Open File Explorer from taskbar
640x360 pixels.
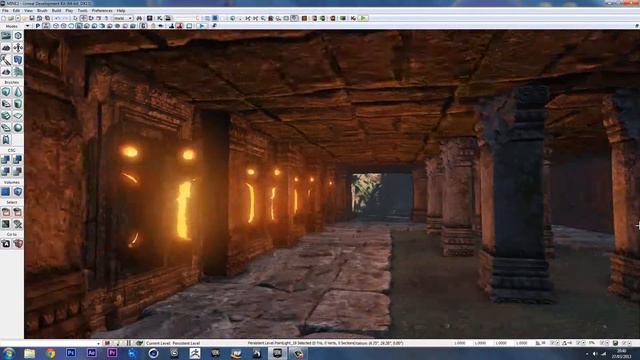pyautogui.click(x=29, y=353)
